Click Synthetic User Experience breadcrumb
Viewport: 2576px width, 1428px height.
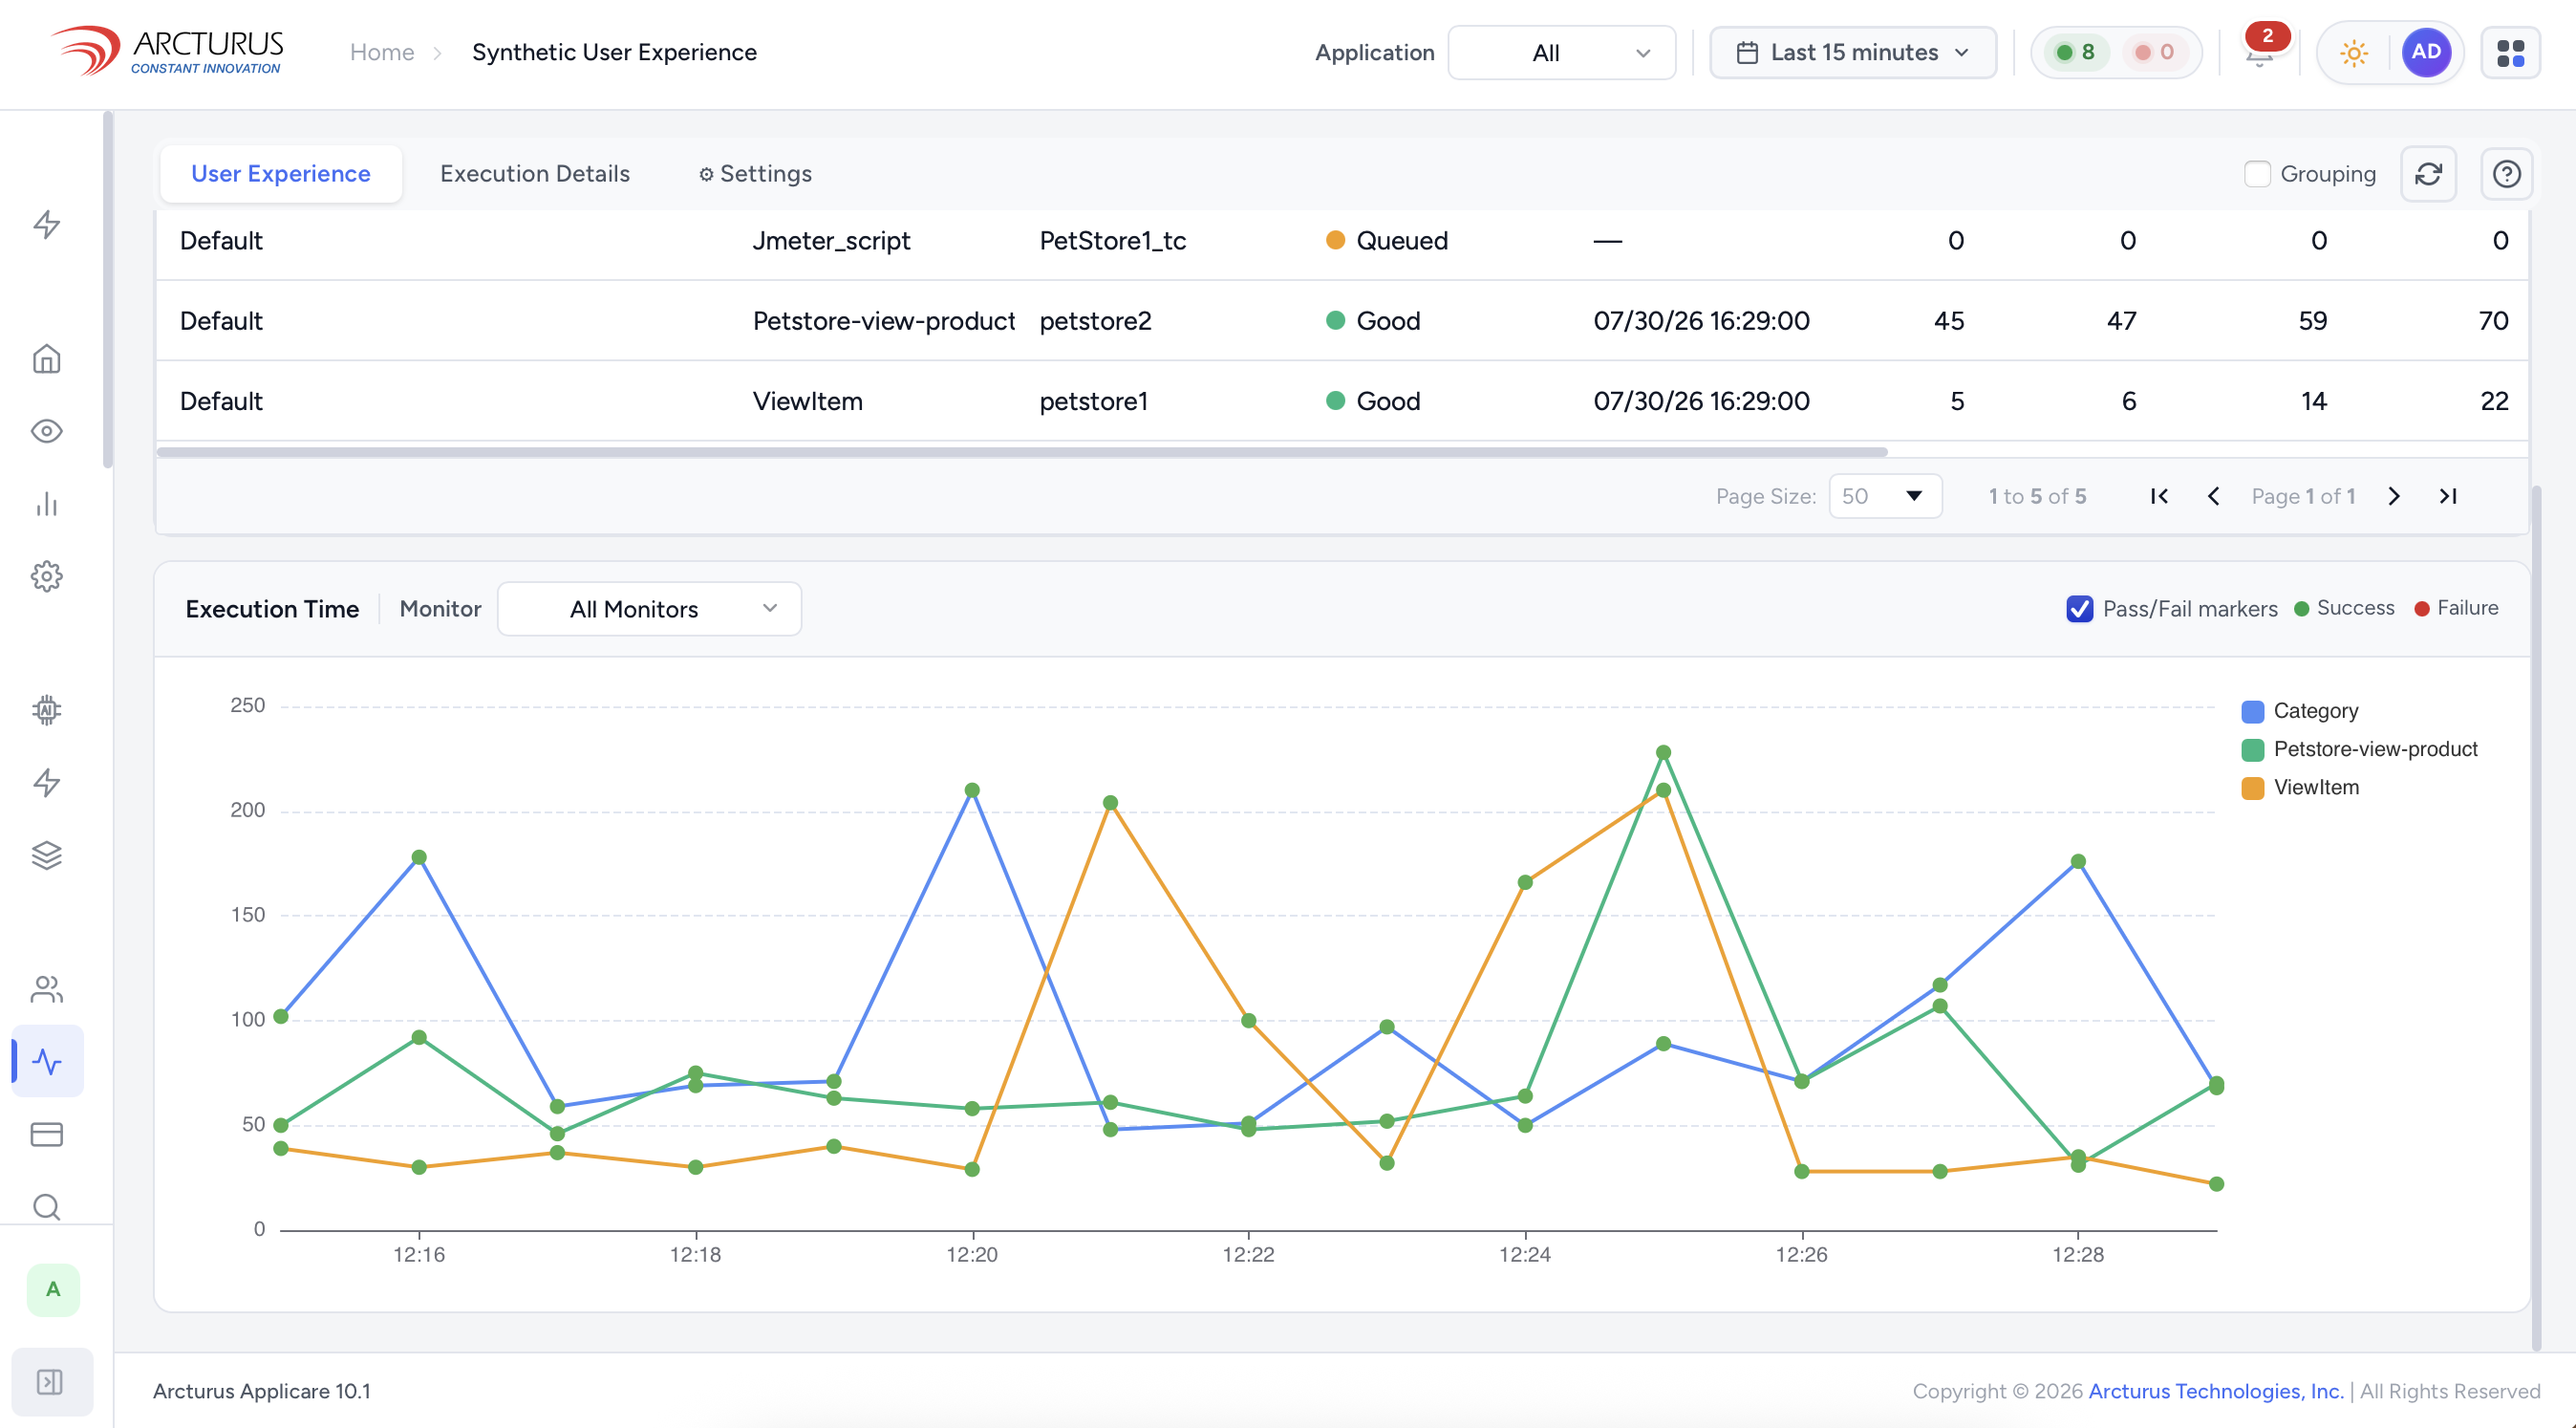614,52
